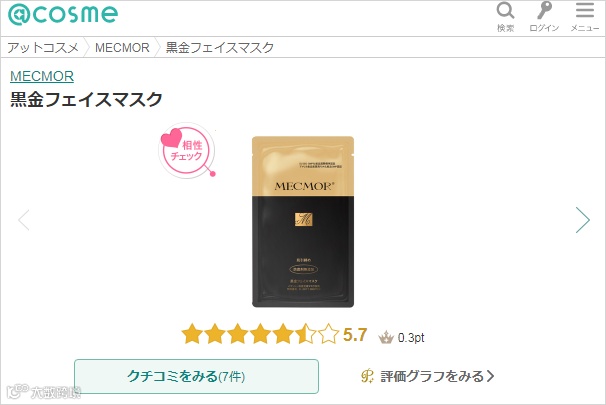Click クチコミをみる(7件) button
606x405 pixels.
tap(196, 376)
